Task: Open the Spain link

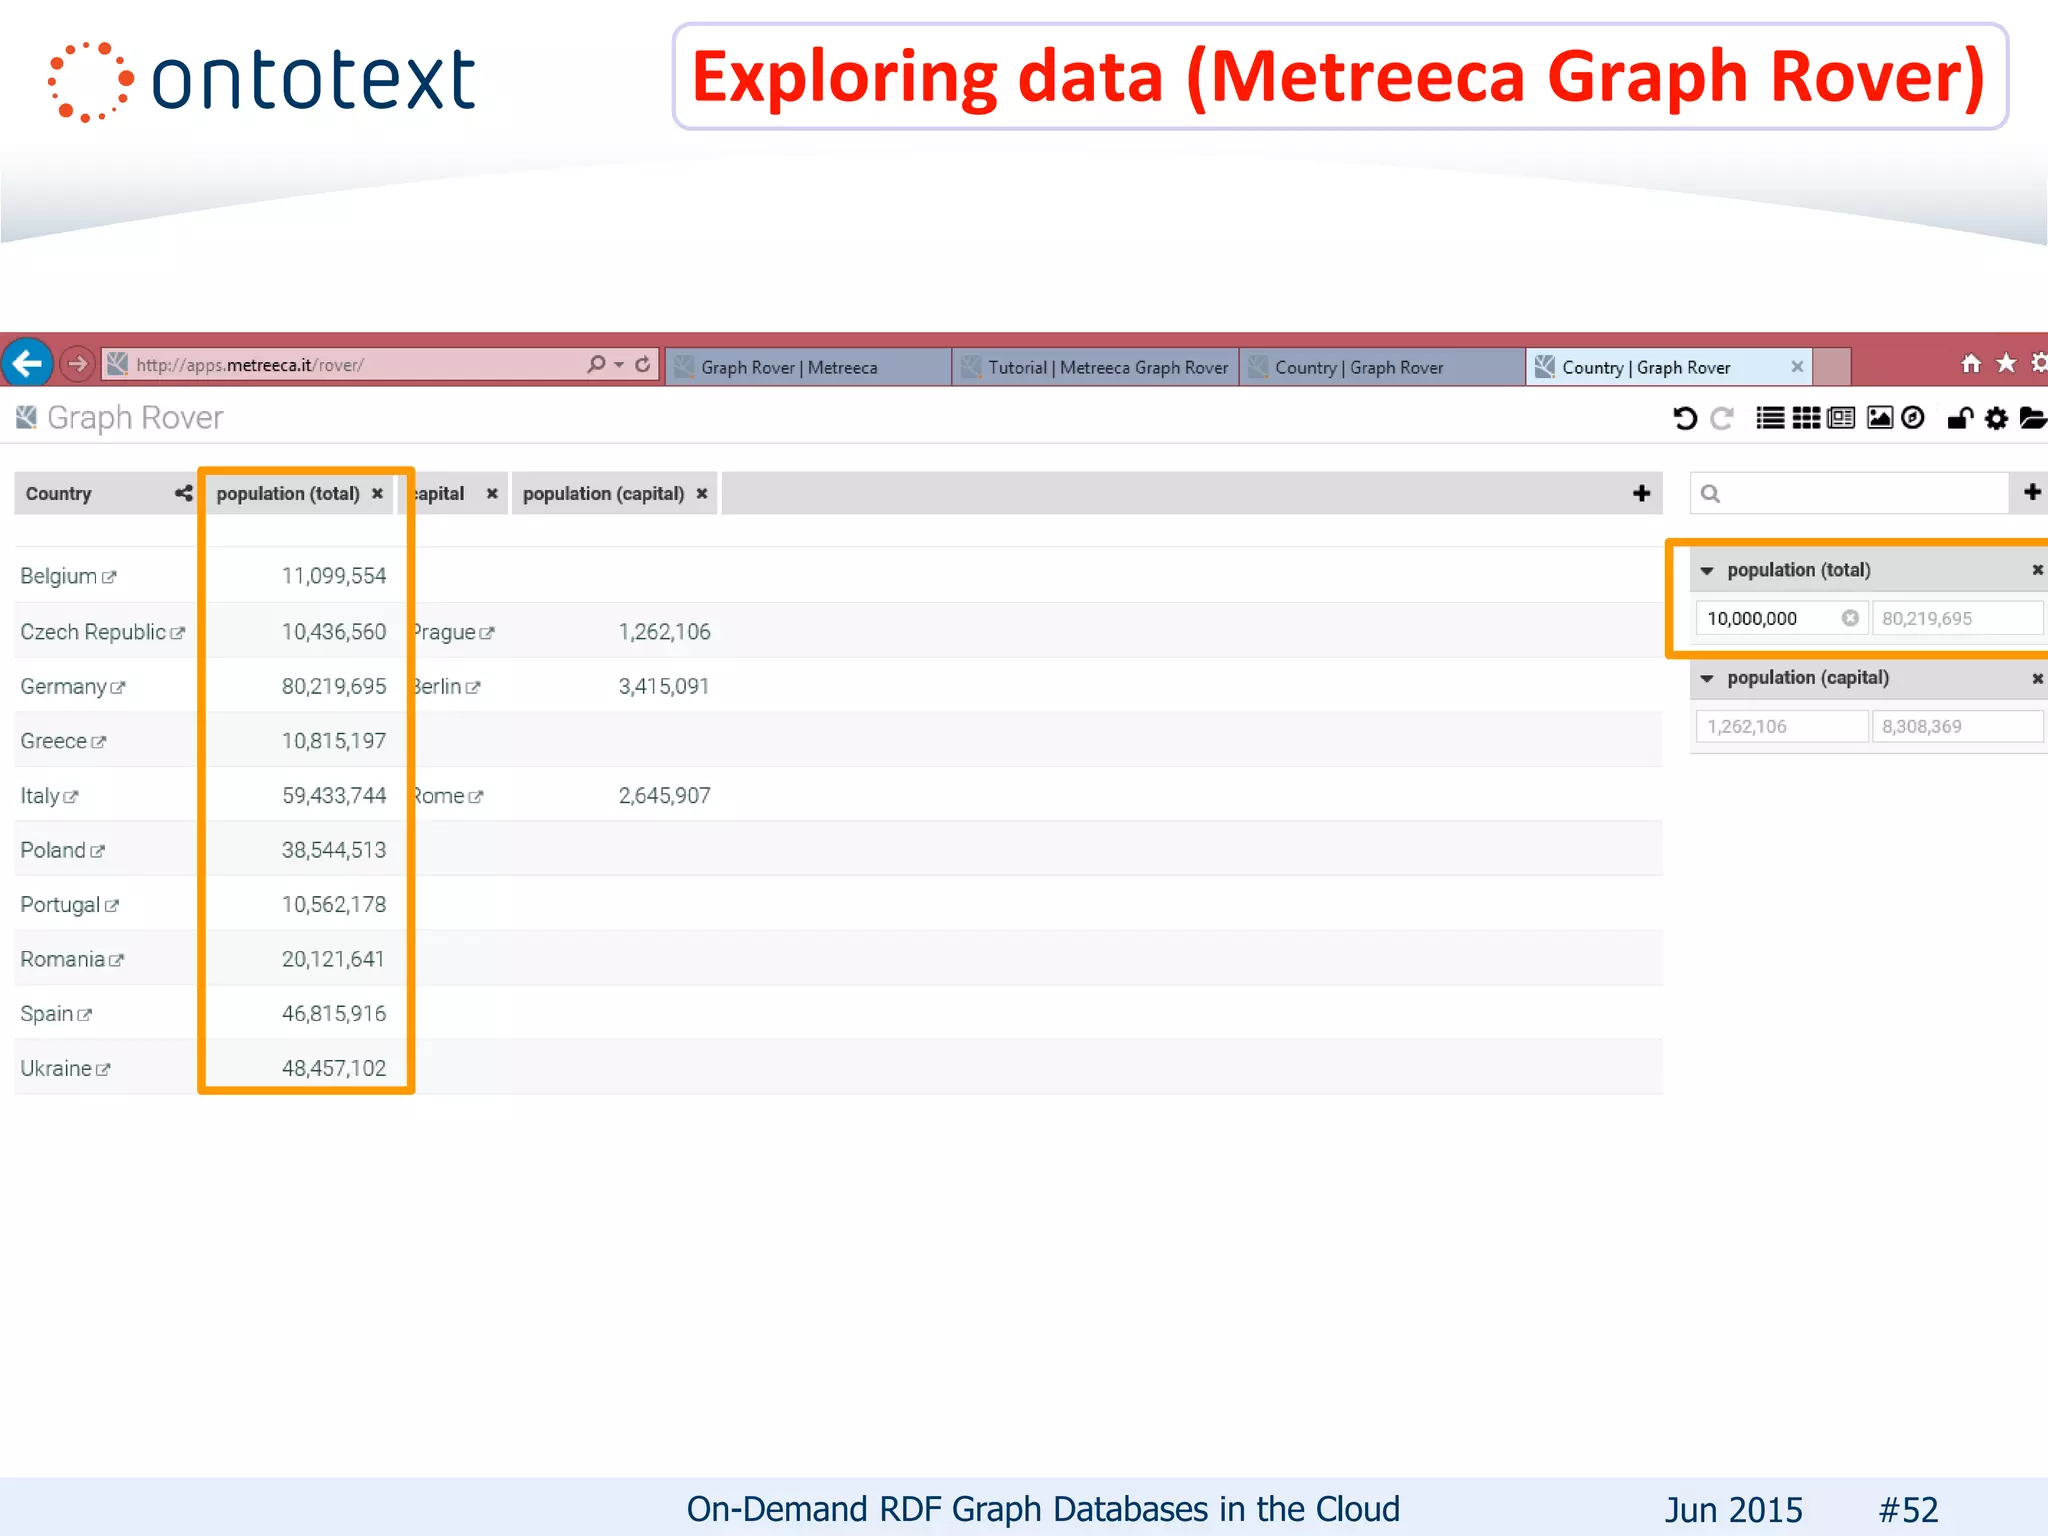Action: click(56, 1014)
